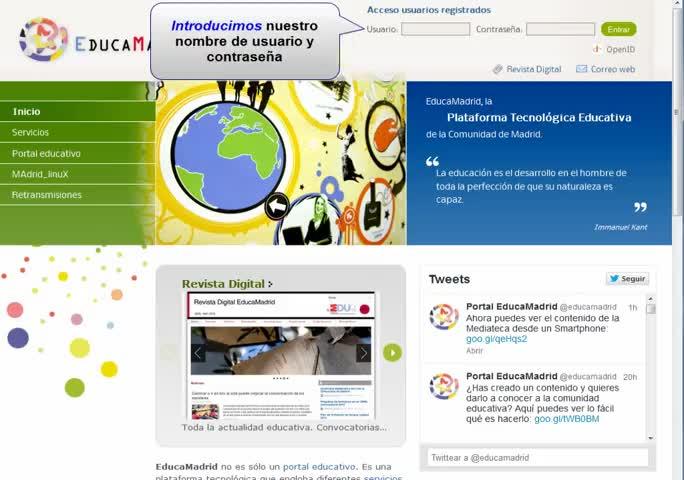684x480 pixels.
Task: Click the Immanuel Kant quote author
Action: click(x=620, y=227)
